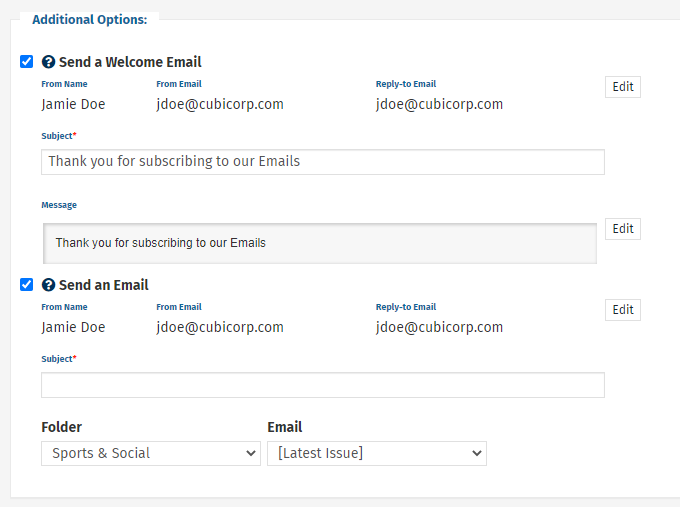Edit sender details in Send an Email section
This screenshot has height=507, width=680.
pyautogui.click(x=623, y=310)
